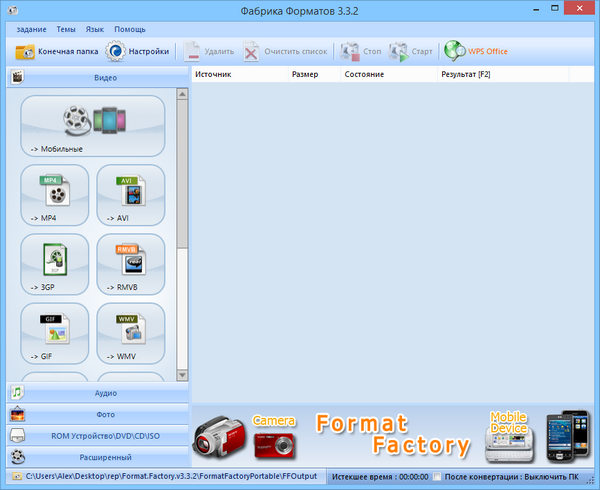Image resolution: width=600 pixels, height=490 pixels.
Task: Select the GIF conversion icon
Action: [x=55, y=333]
